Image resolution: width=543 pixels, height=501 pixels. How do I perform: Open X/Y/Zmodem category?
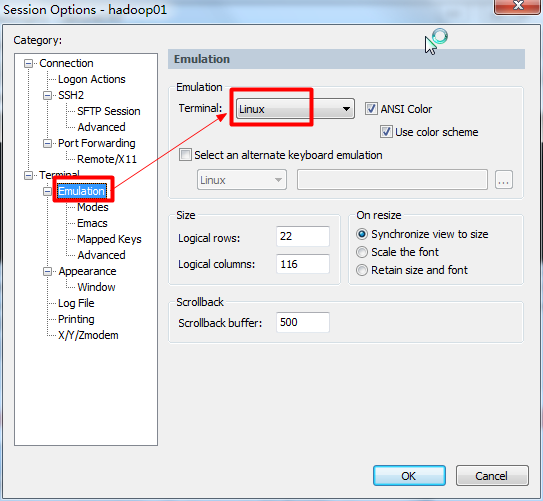(88, 335)
